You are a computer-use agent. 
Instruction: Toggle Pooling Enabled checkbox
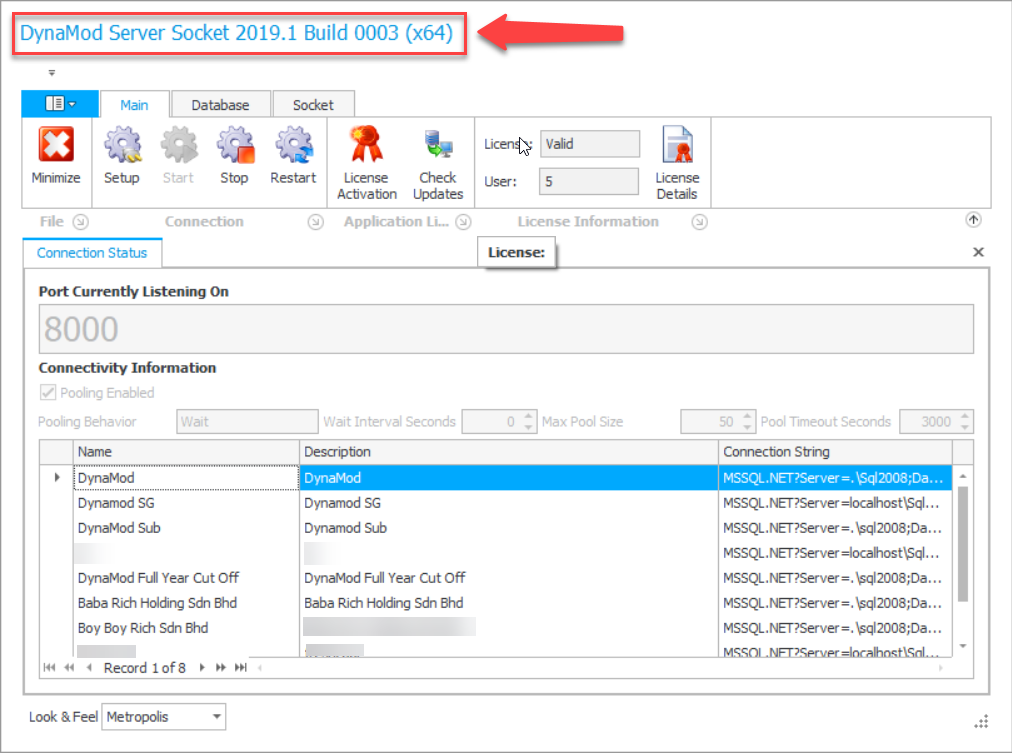coord(48,392)
